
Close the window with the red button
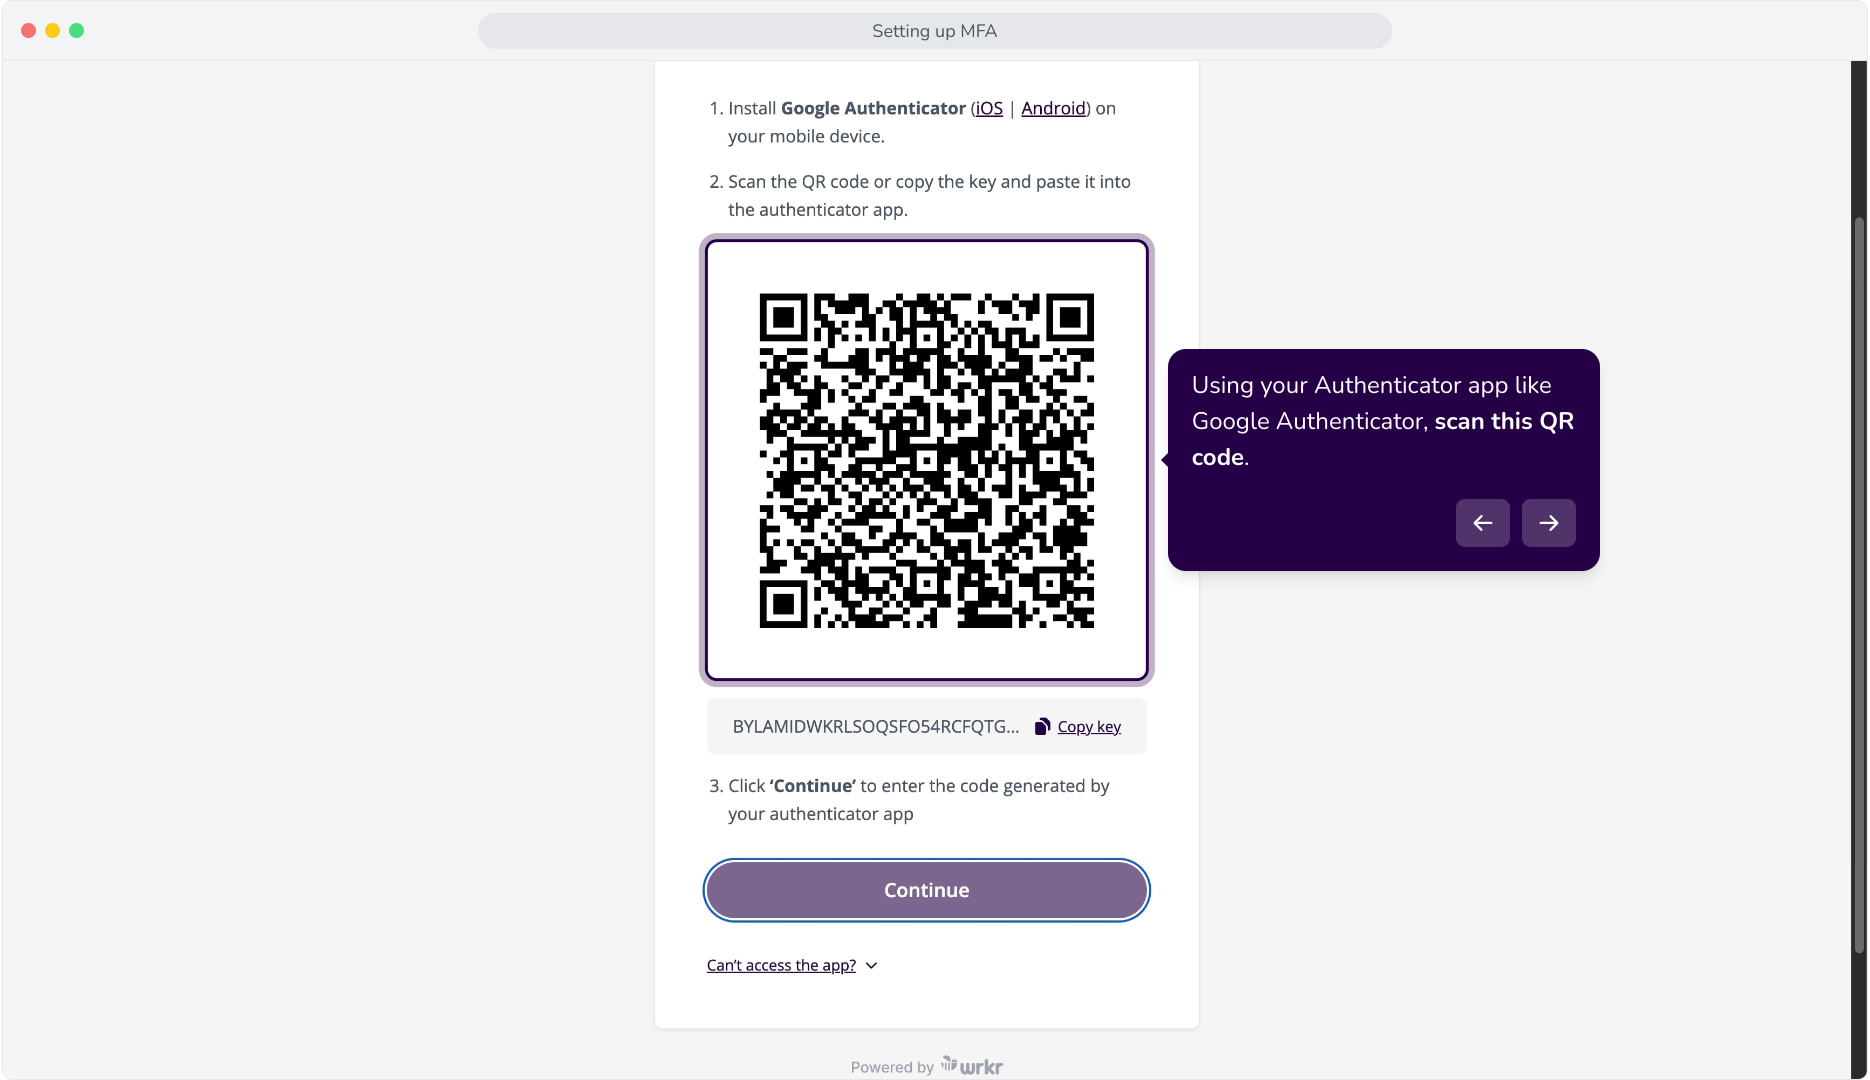29,31
